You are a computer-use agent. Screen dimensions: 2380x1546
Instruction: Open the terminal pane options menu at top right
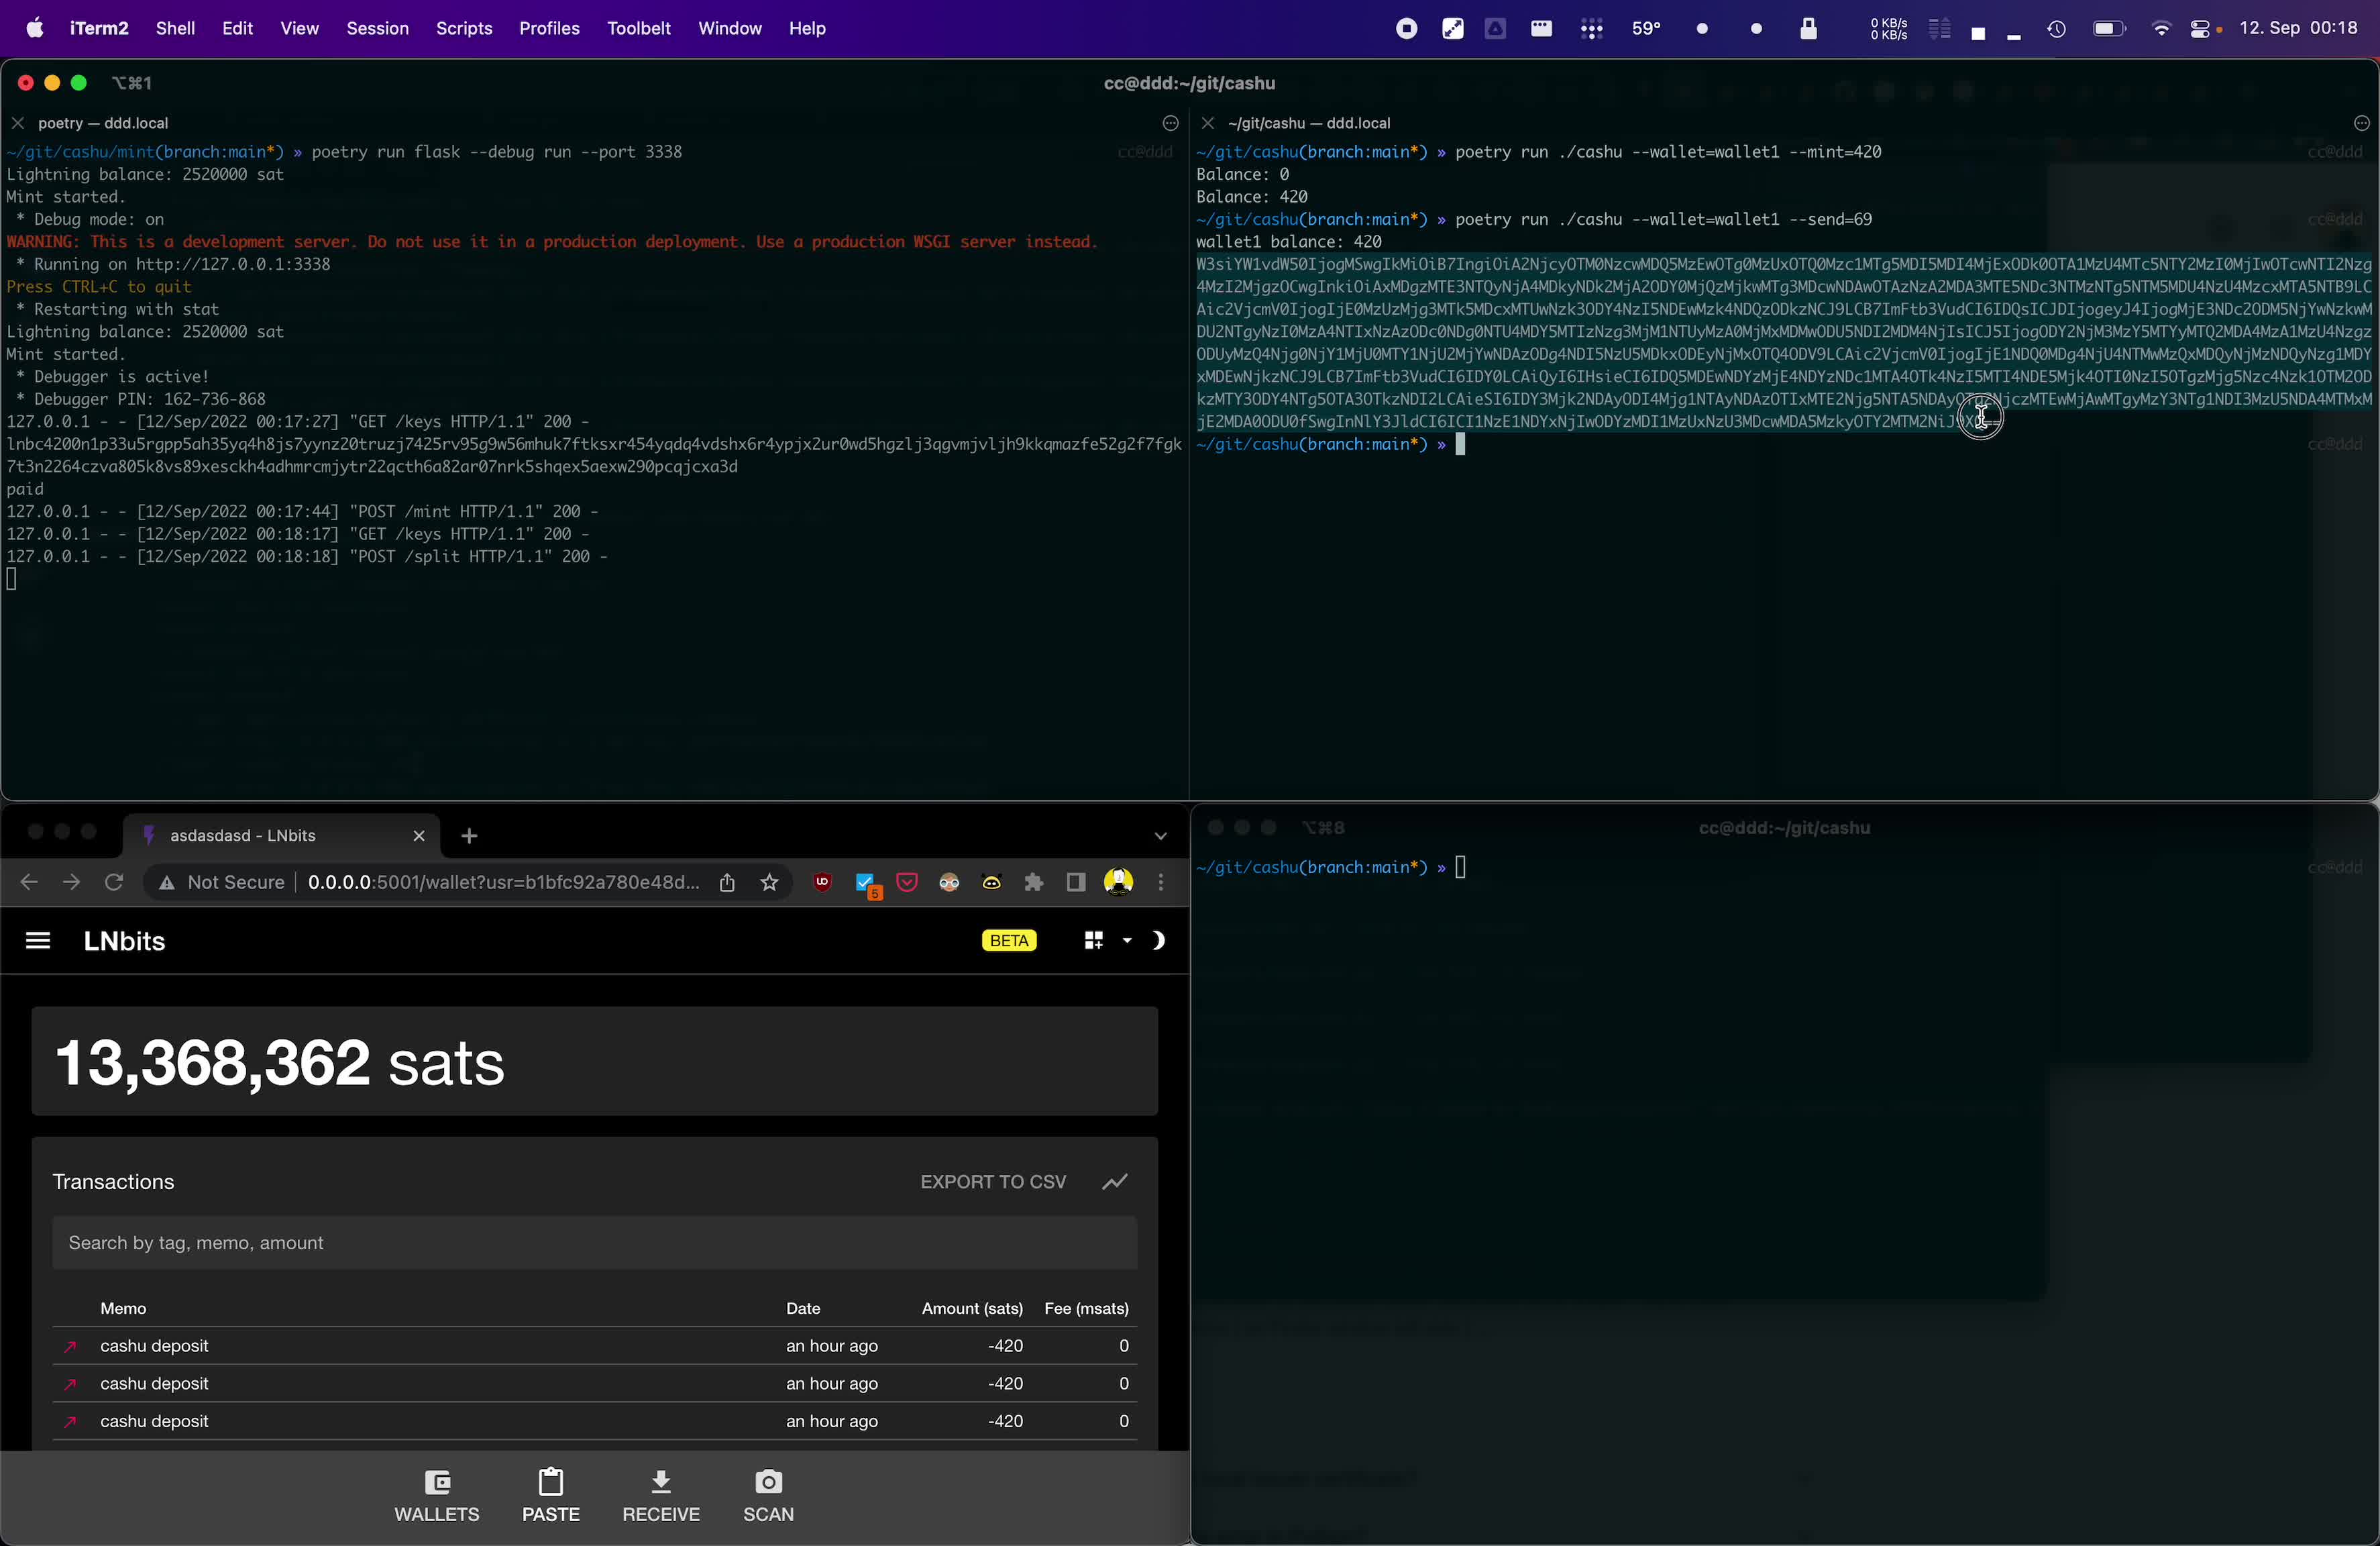coord(2362,123)
